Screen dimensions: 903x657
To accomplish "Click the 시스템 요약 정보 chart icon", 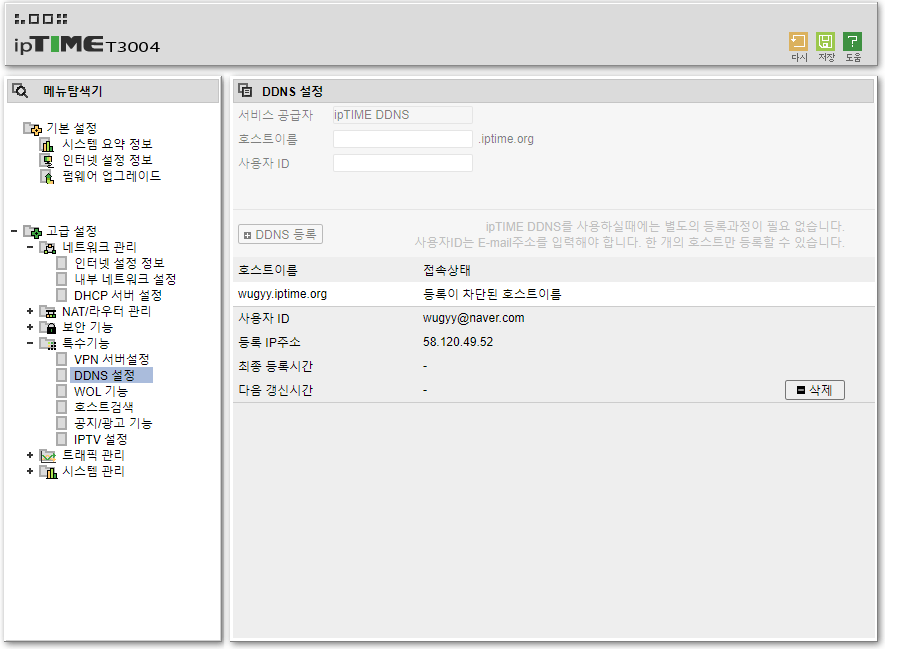I will (47, 145).
